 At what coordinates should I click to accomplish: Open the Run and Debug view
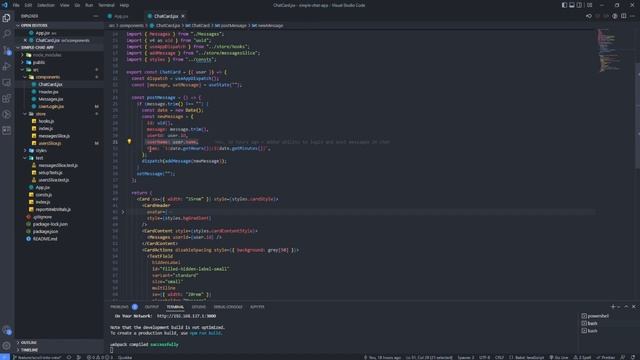click(7, 66)
